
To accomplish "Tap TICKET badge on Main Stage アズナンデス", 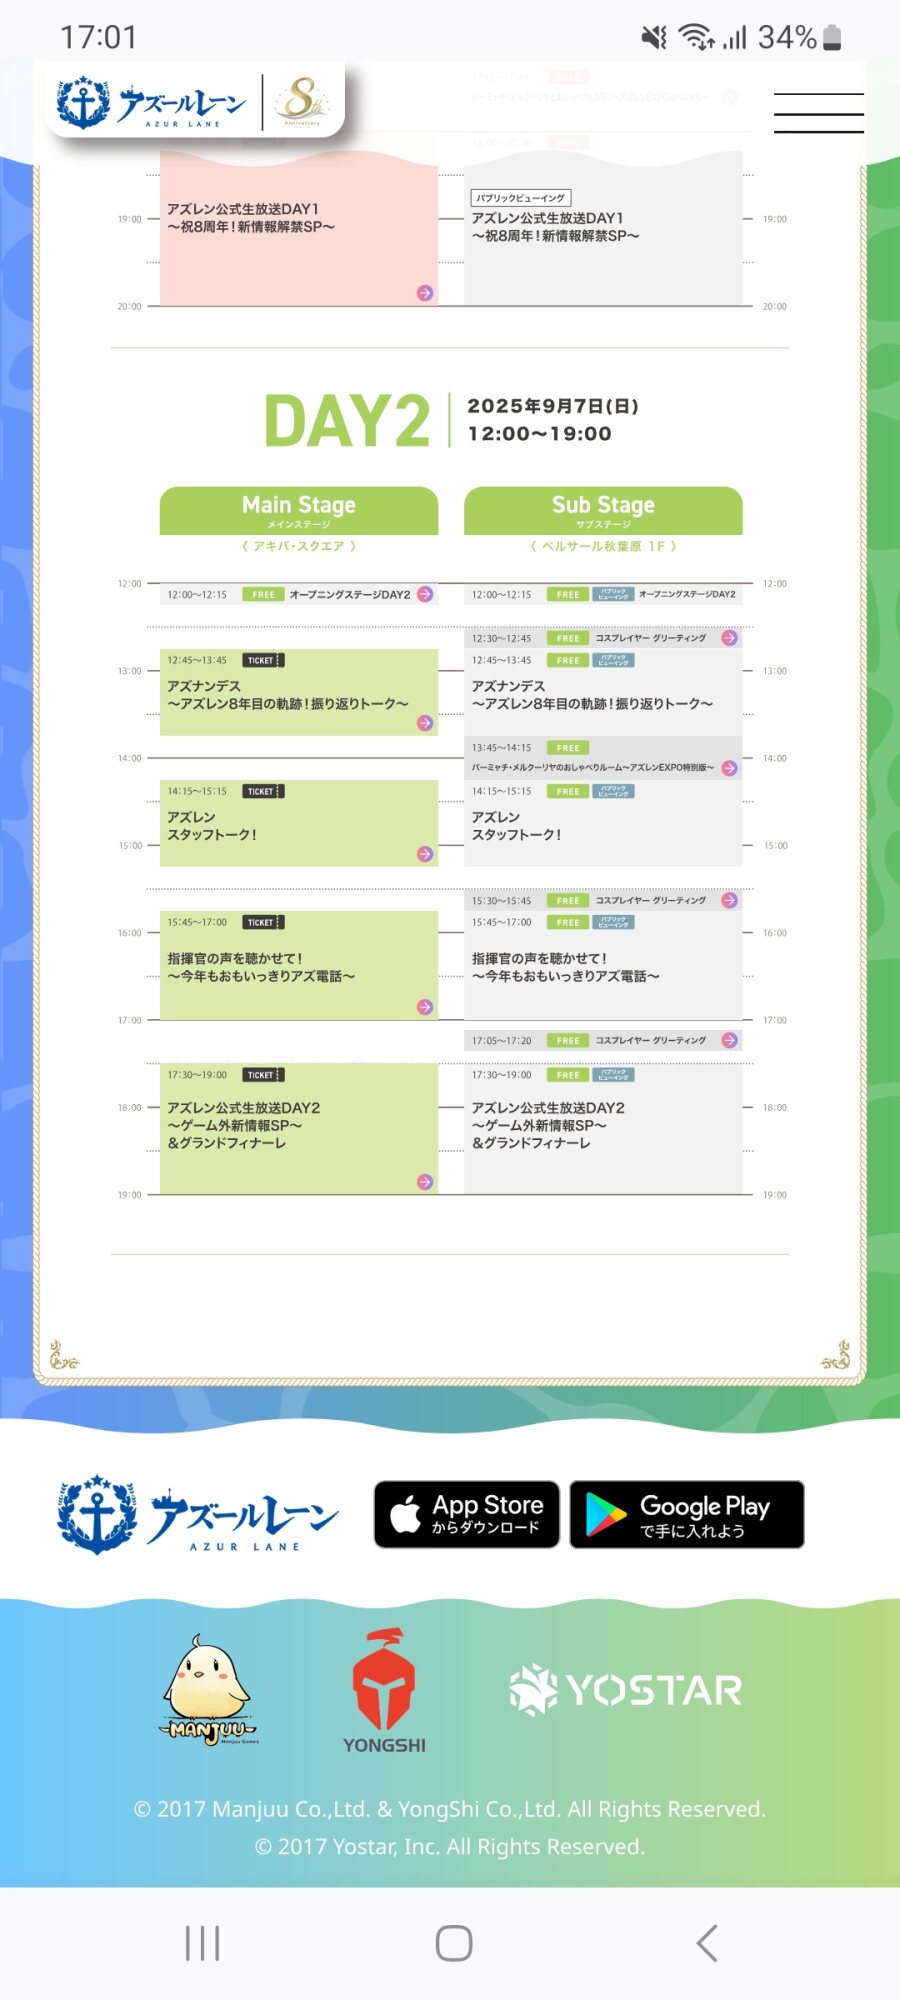I will pos(263,660).
